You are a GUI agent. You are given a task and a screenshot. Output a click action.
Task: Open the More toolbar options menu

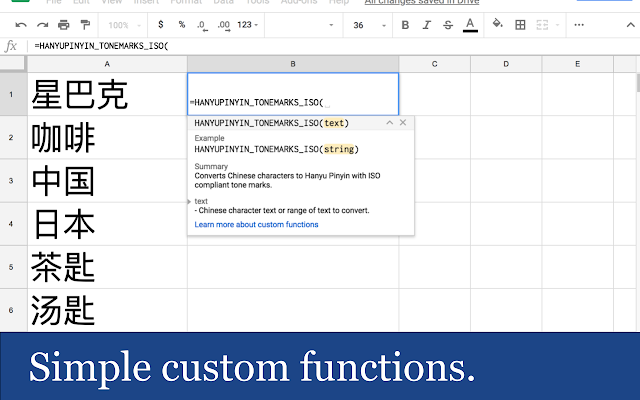(x=579, y=25)
